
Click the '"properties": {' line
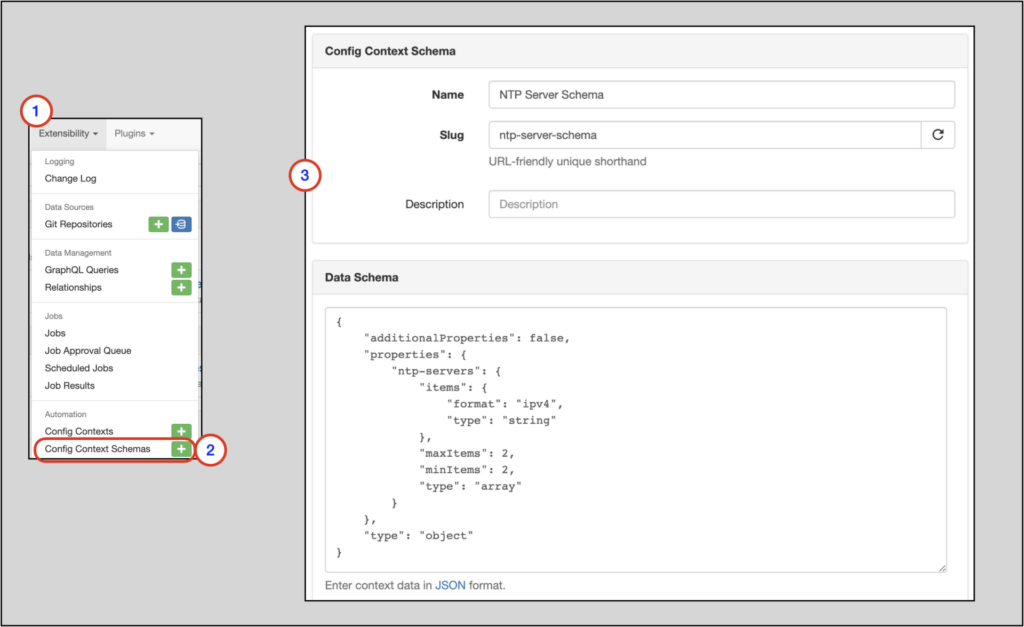(415, 355)
